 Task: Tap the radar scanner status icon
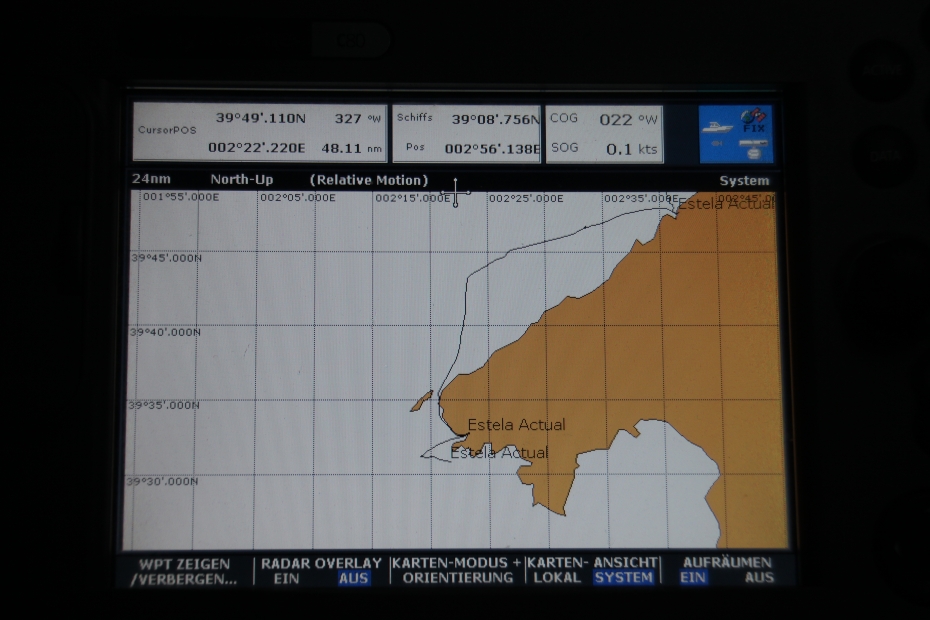(753, 148)
